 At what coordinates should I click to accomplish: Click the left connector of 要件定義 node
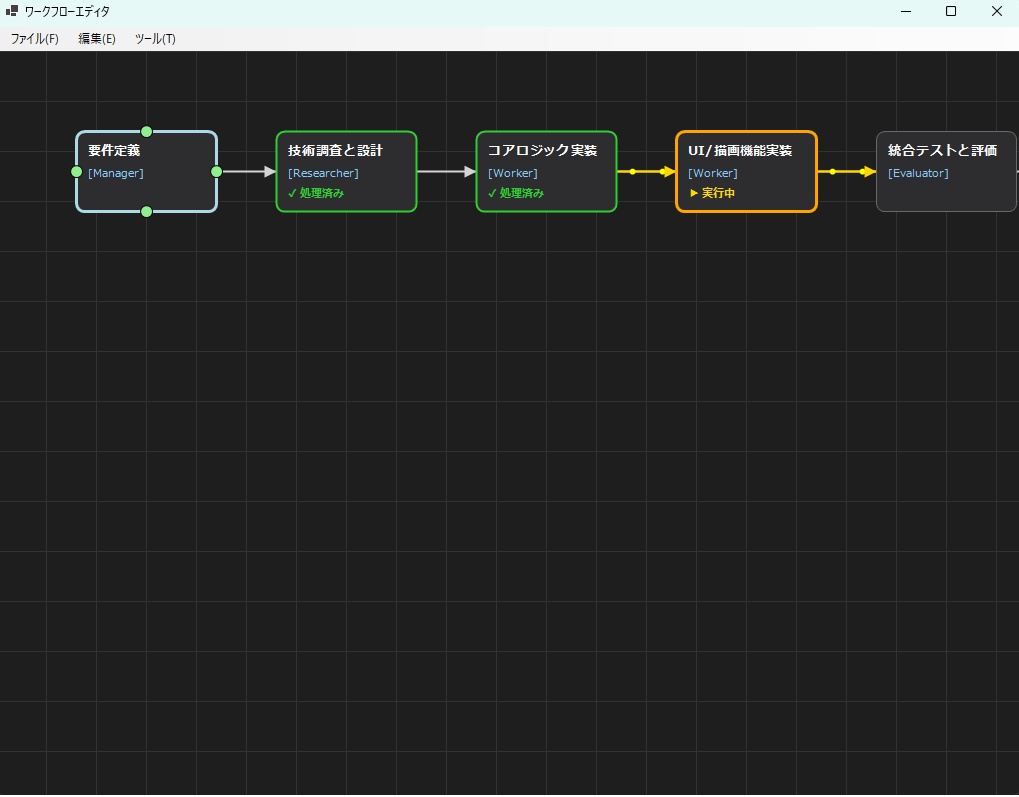76,172
